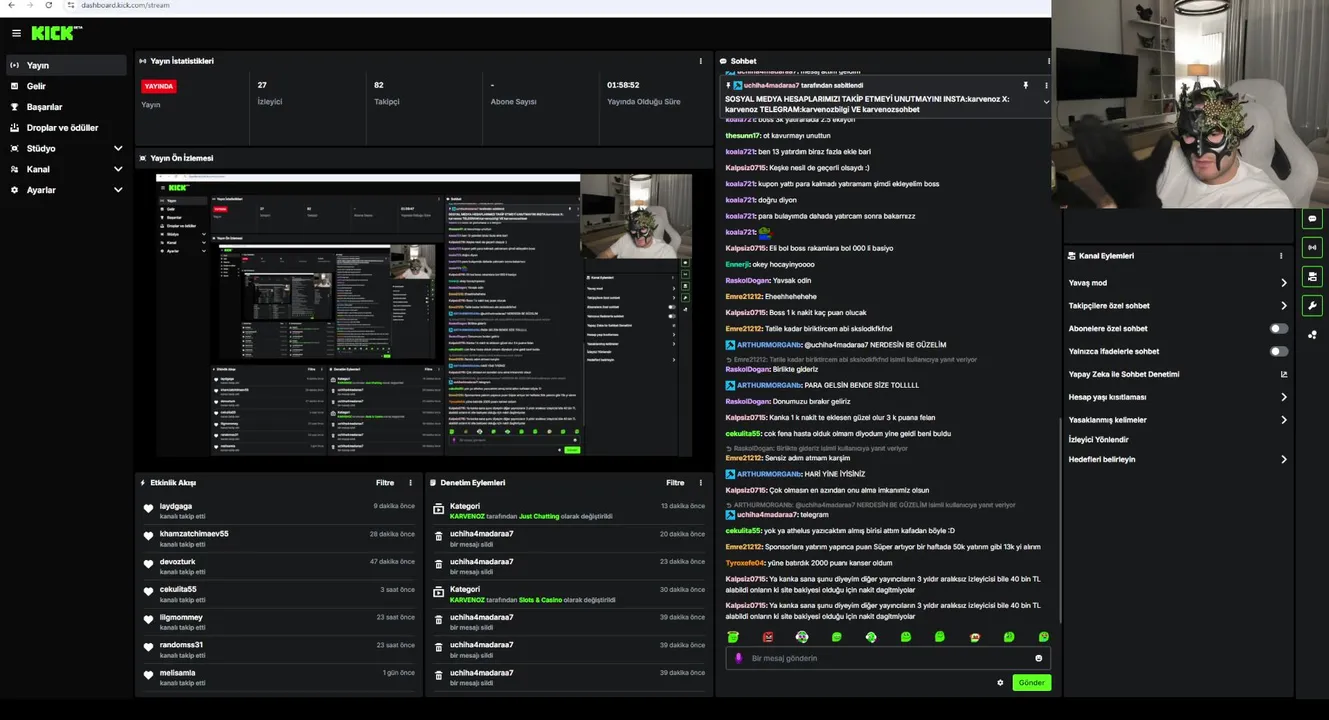
Task: Open the hamburger menu beside the KICK logo
Action: [x=16, y=33]
